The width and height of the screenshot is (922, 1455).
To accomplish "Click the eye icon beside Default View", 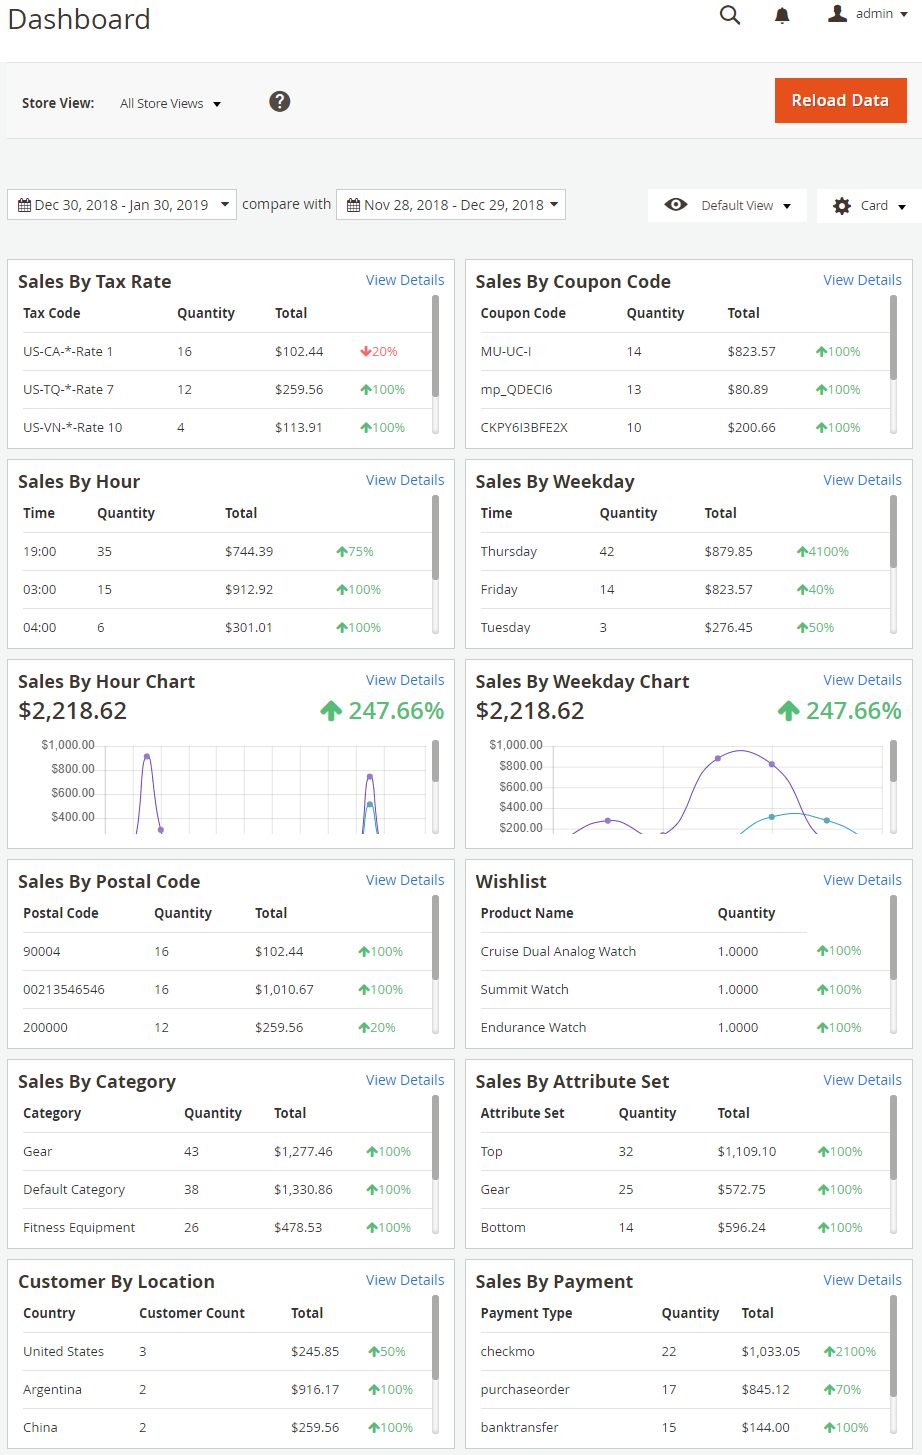I will [x=676, y=205].
